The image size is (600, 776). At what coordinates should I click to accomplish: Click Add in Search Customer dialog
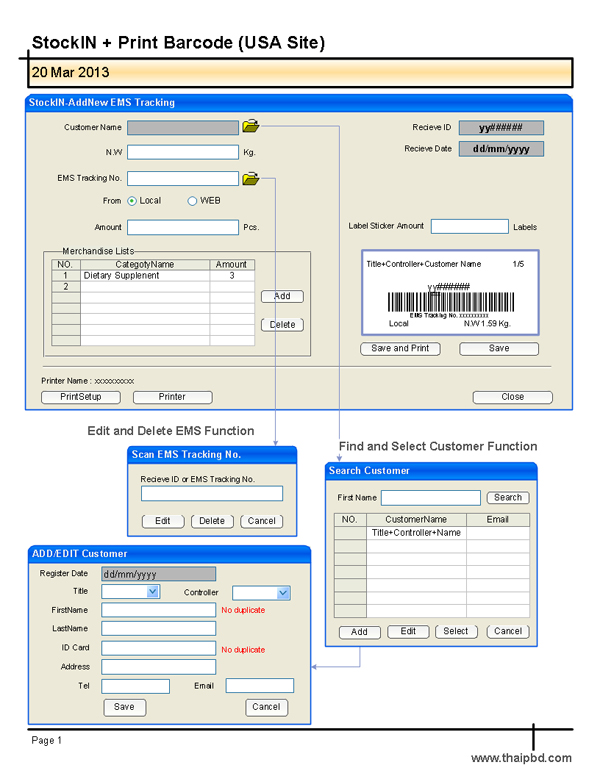click(x=359, y=632)
